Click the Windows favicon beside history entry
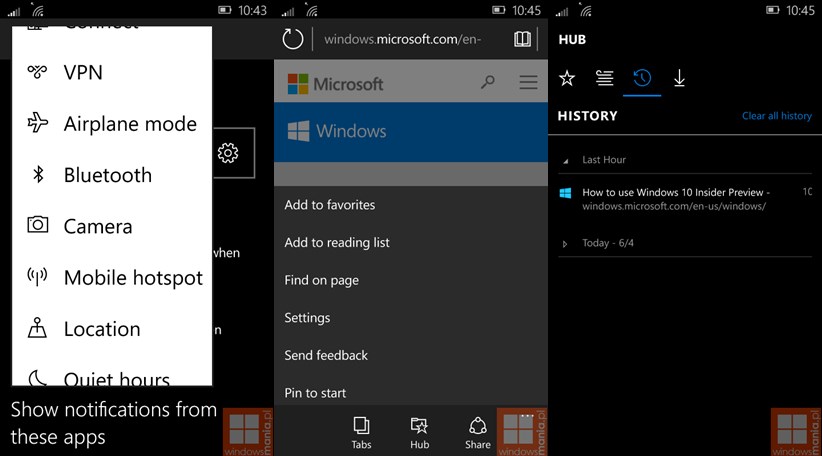 [565, 193]
